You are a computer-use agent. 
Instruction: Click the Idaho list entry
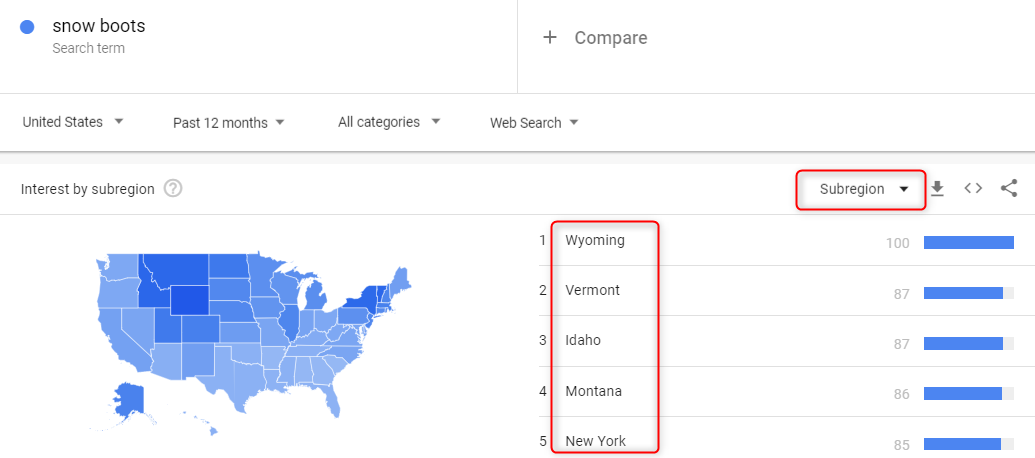point(583,340)
